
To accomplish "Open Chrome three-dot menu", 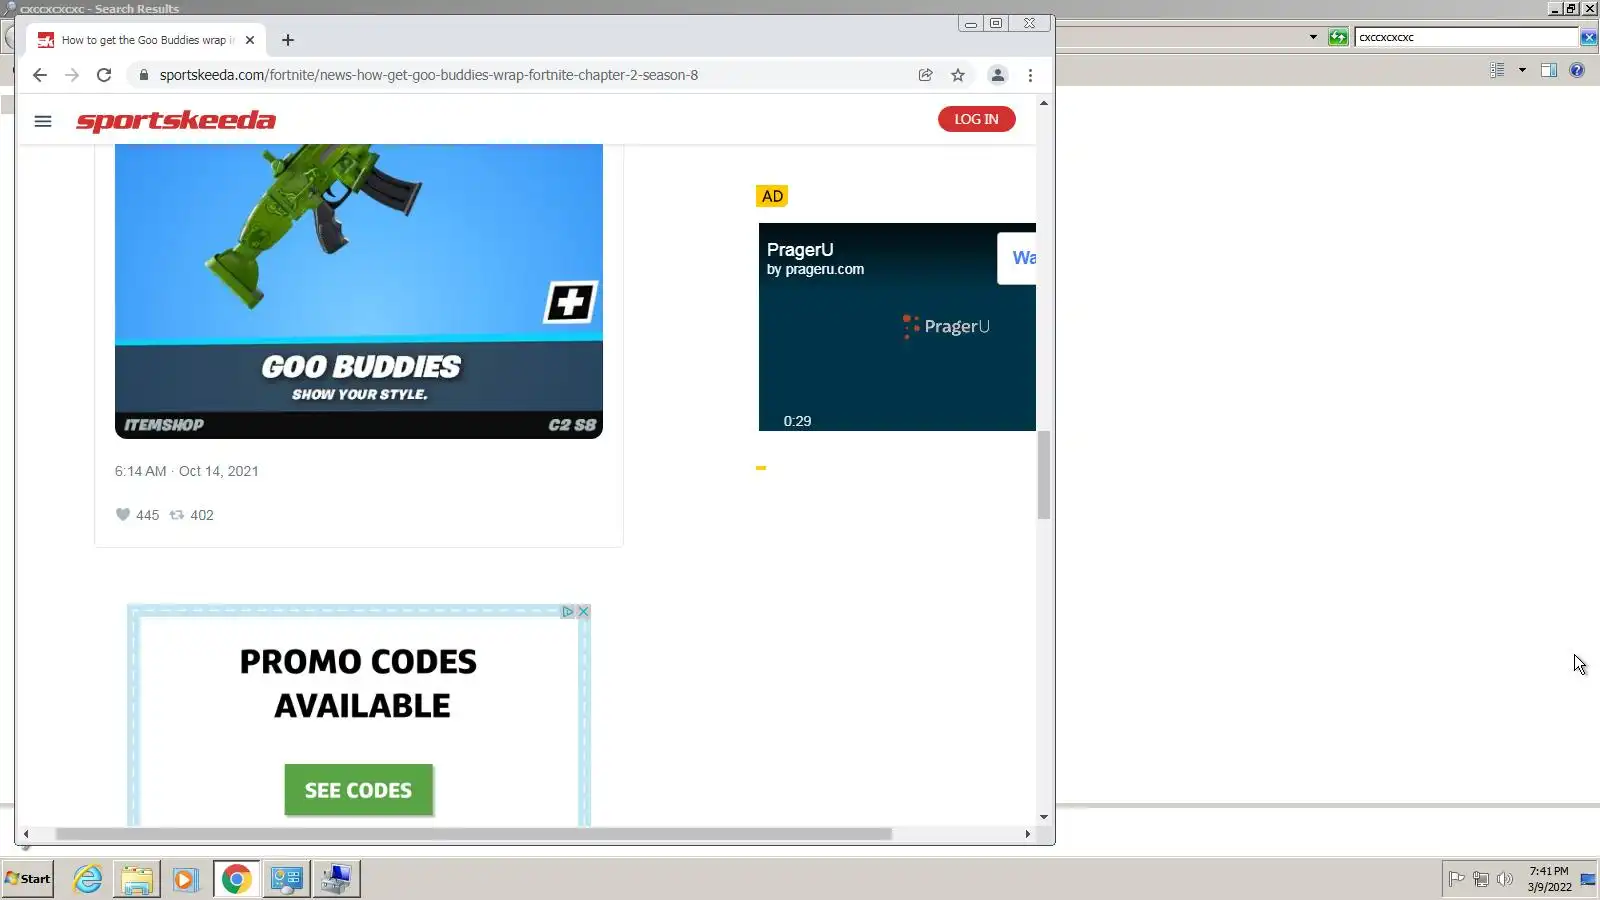I will click(x=1030, y=75).
